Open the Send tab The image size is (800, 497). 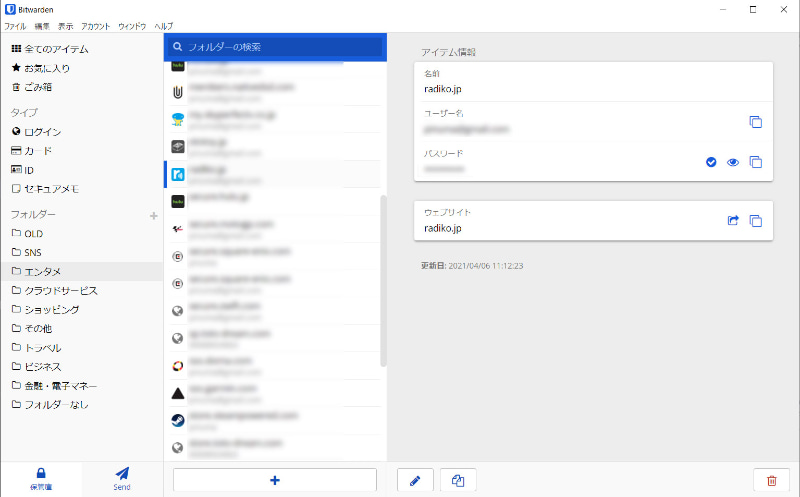122,479
